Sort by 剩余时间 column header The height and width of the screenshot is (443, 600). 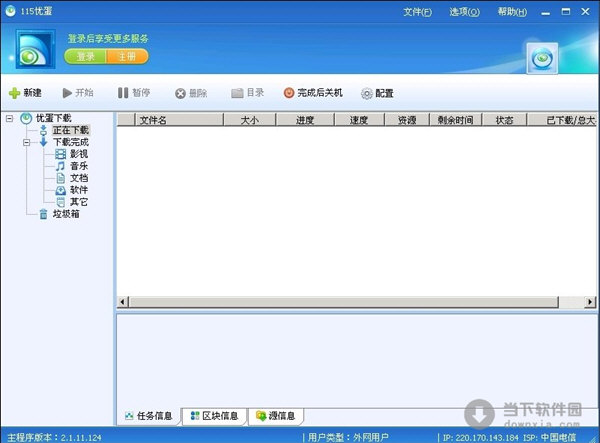[455, 120]
